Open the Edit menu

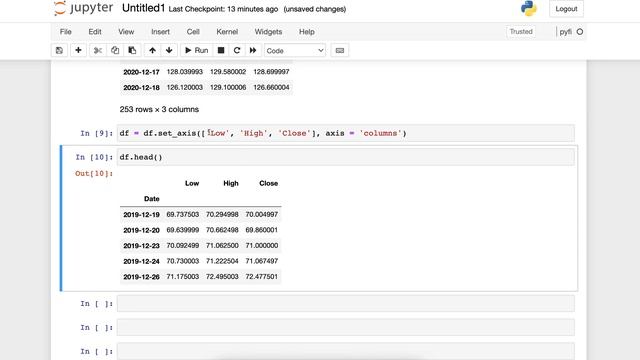pos(95,32)
